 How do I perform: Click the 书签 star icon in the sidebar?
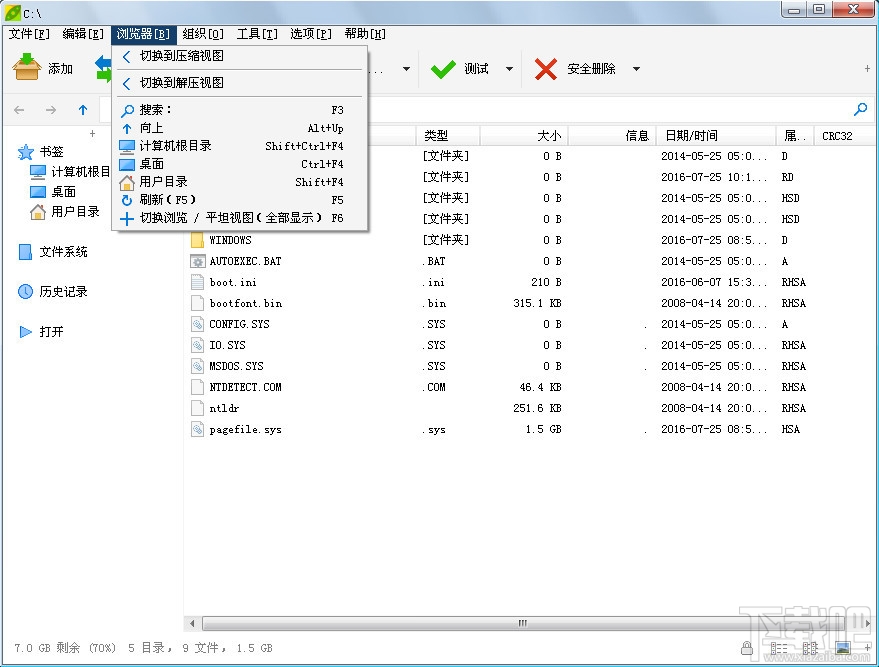point(26,152)
